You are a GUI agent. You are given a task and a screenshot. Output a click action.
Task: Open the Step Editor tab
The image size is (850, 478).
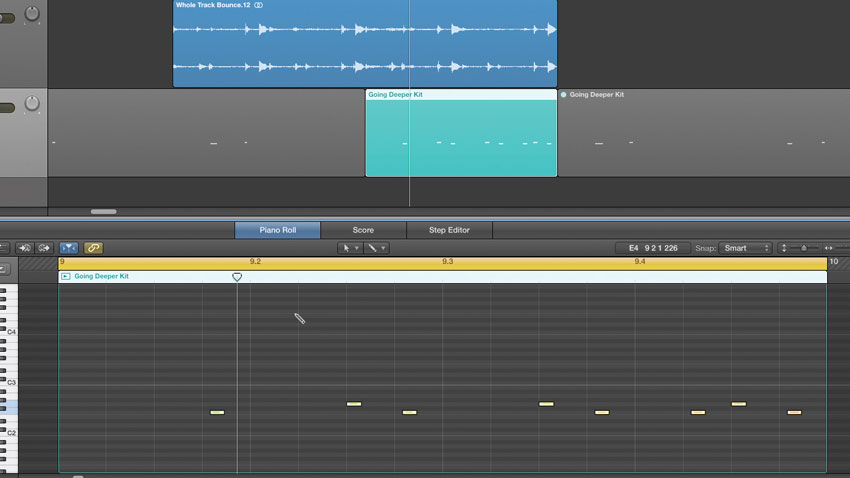[x=449, y=230]
